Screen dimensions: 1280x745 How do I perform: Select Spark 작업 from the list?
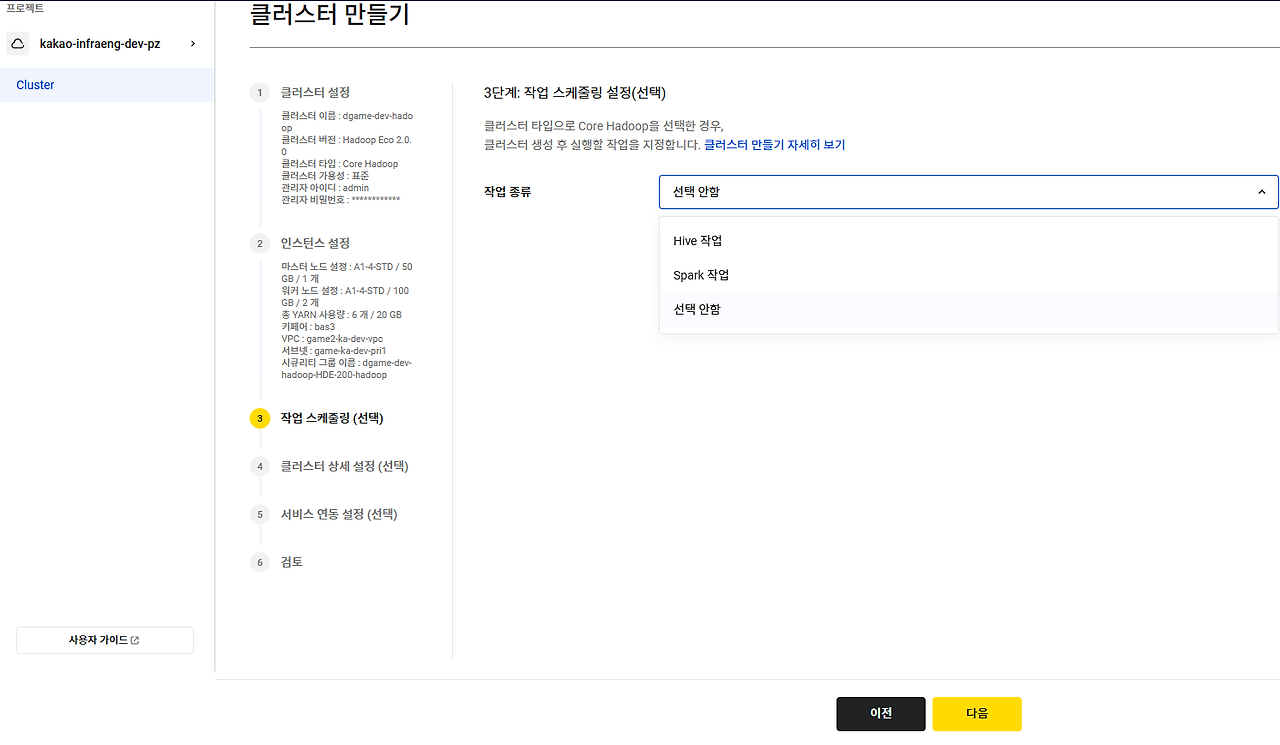(700, 274)
